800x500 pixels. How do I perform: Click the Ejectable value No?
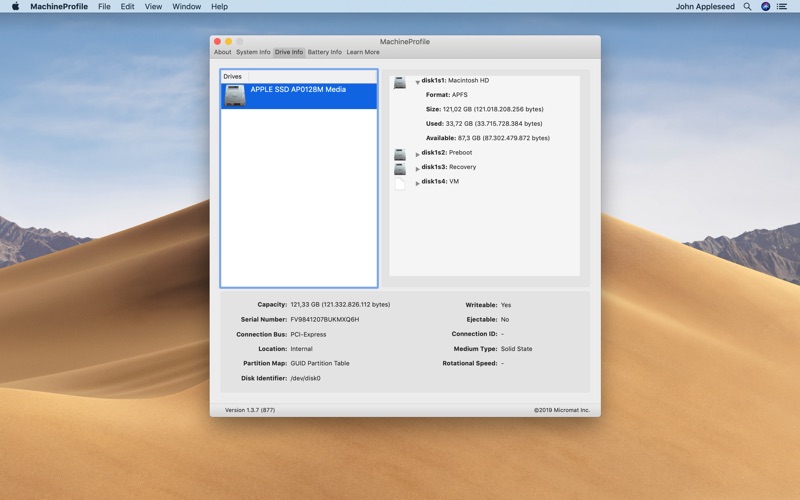[505, 319]
